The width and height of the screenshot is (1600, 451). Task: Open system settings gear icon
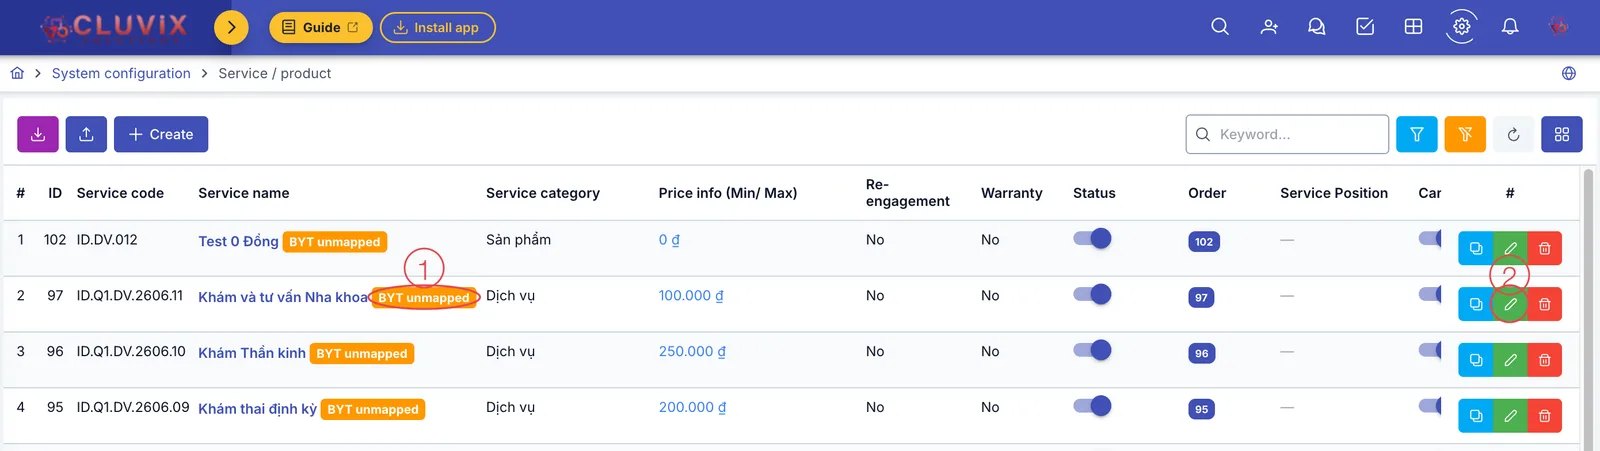click(1462, 27)
